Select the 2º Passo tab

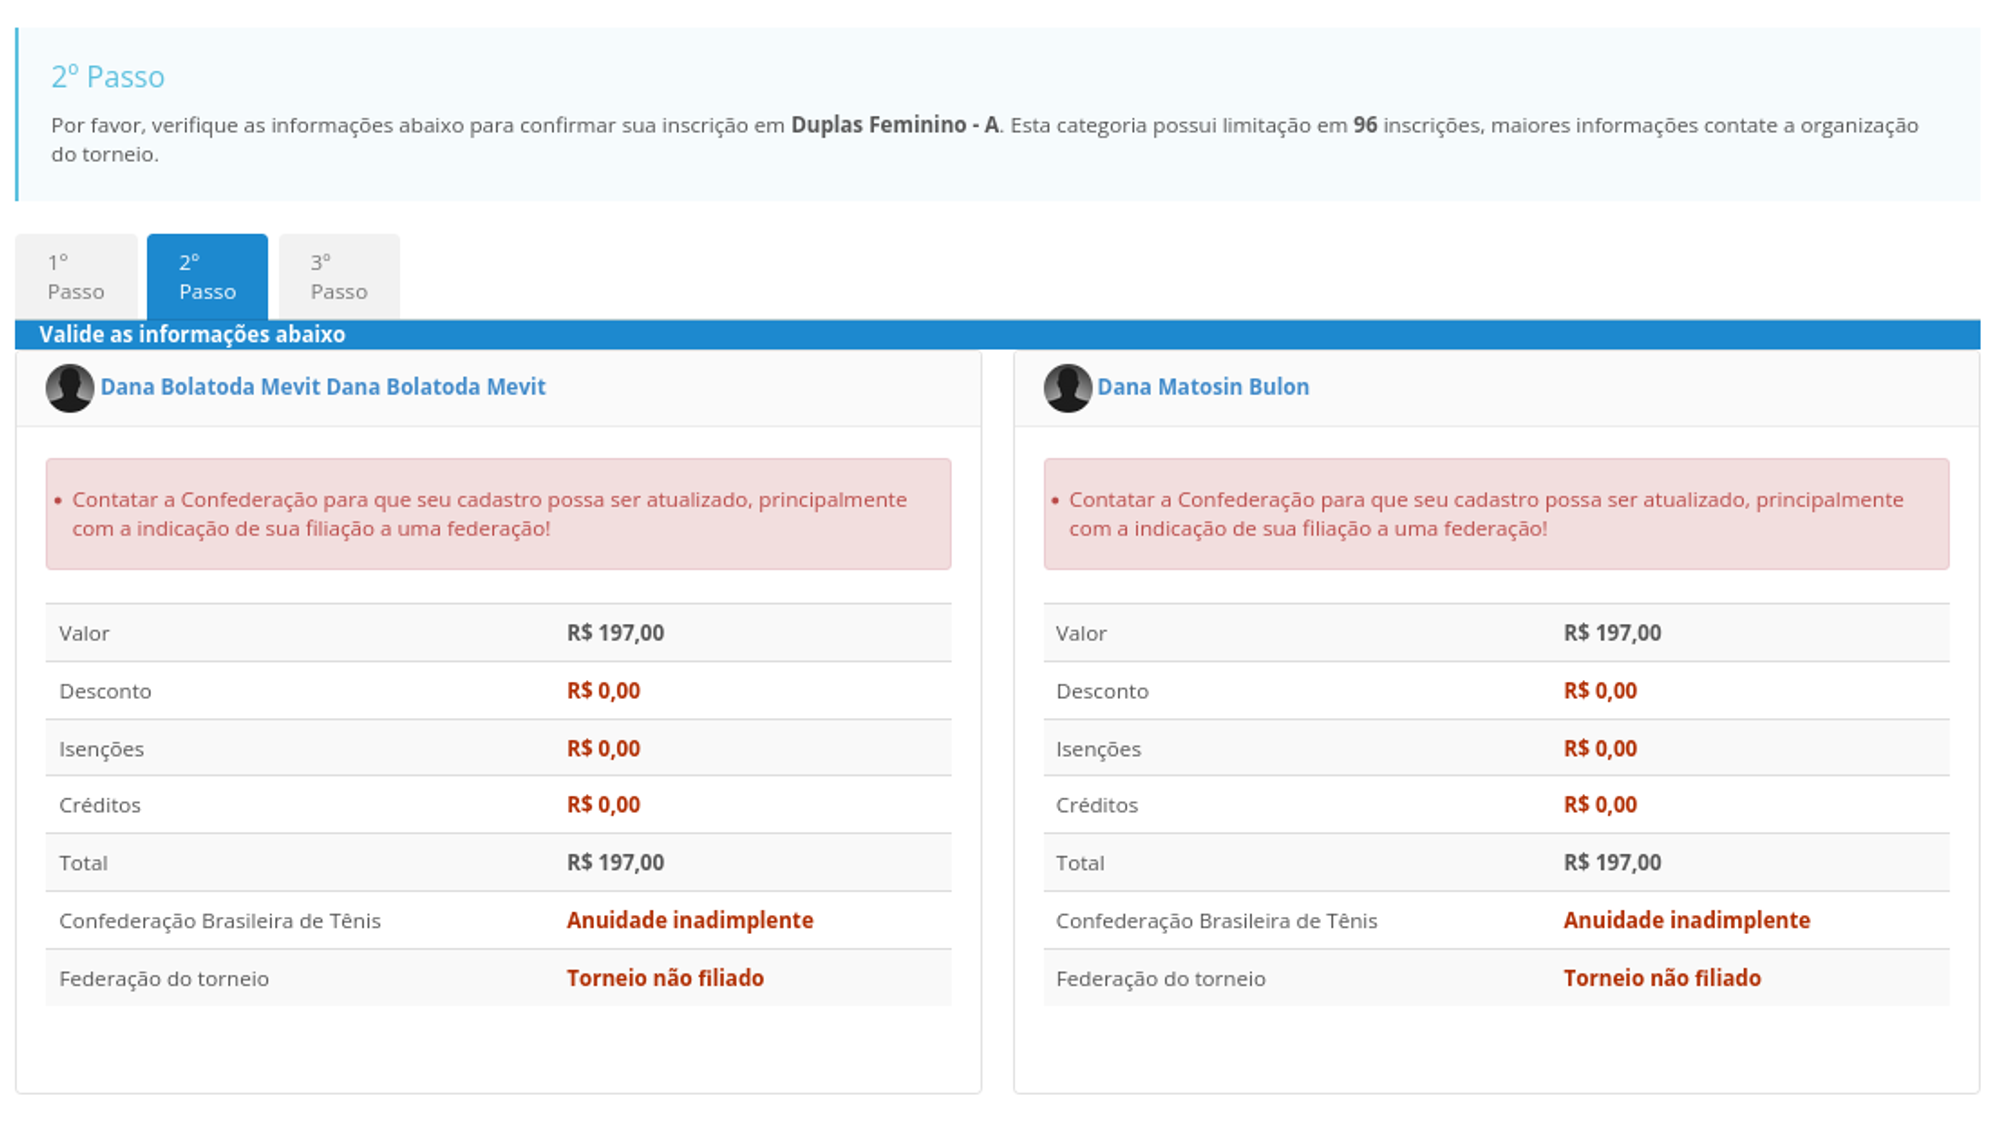click(x=207, y=277)
